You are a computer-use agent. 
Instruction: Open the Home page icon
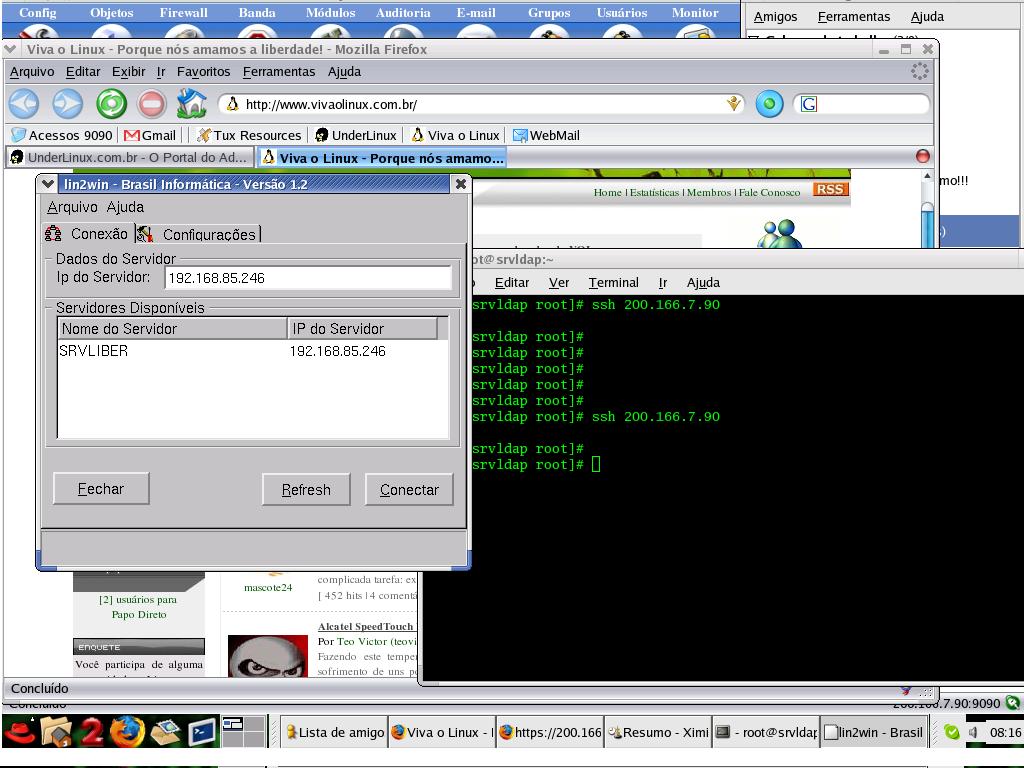[x=191, y=103]
